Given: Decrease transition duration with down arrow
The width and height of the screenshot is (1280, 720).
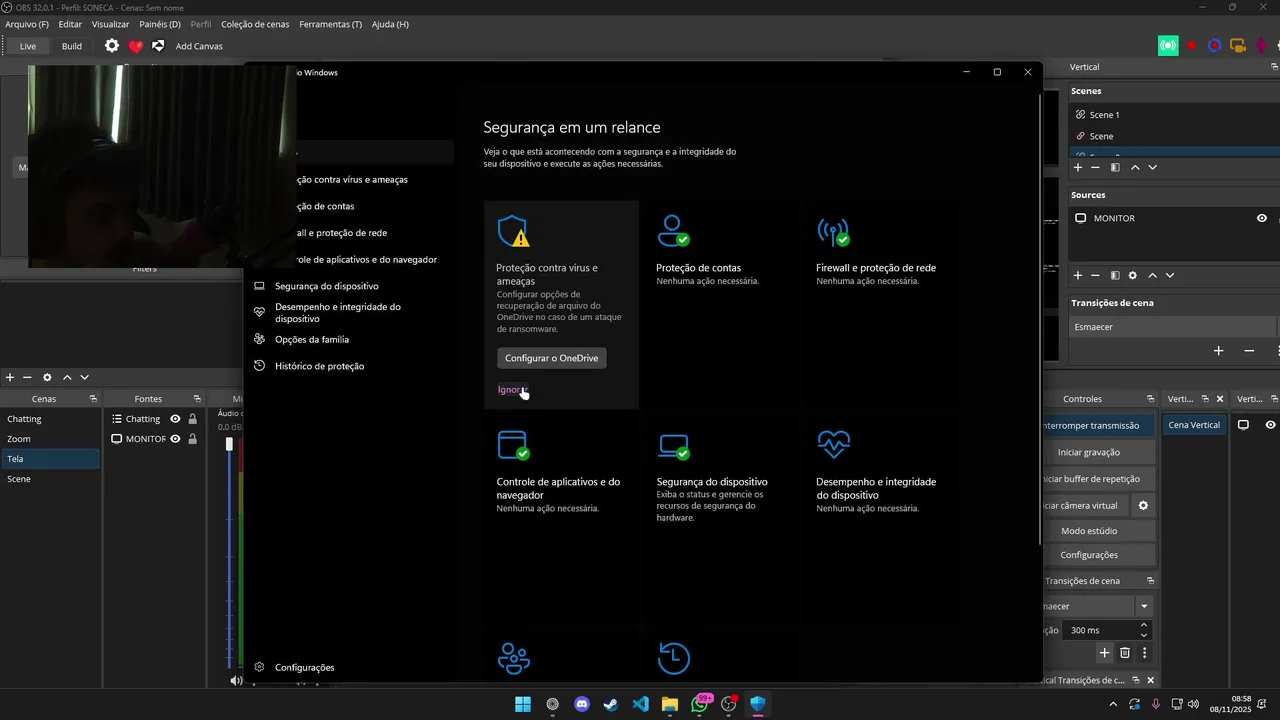Looking at the screenshot, I should point(1144,635).
